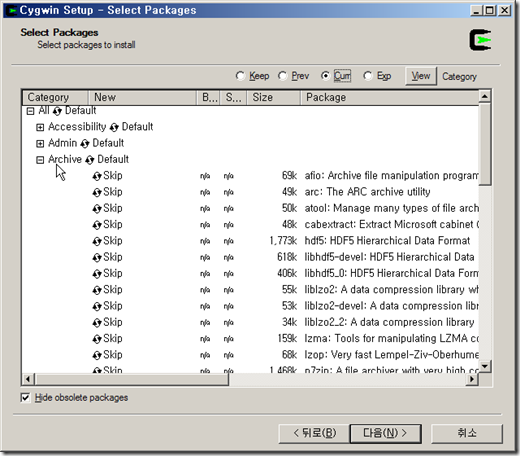Click the Cygwin logo in the header
The width and height of the screenshot is (520, 456).
pyautogui.click(x=480, y=40)
